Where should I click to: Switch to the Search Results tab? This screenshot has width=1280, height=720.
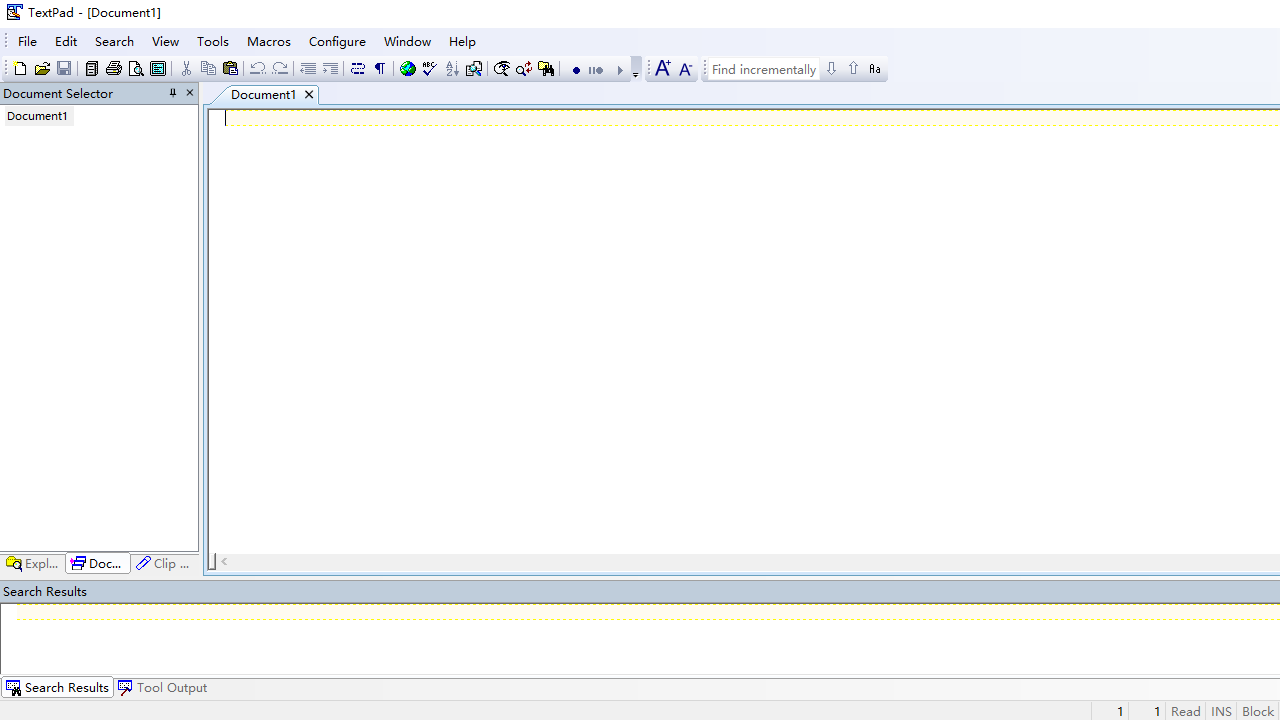point(57,687)
